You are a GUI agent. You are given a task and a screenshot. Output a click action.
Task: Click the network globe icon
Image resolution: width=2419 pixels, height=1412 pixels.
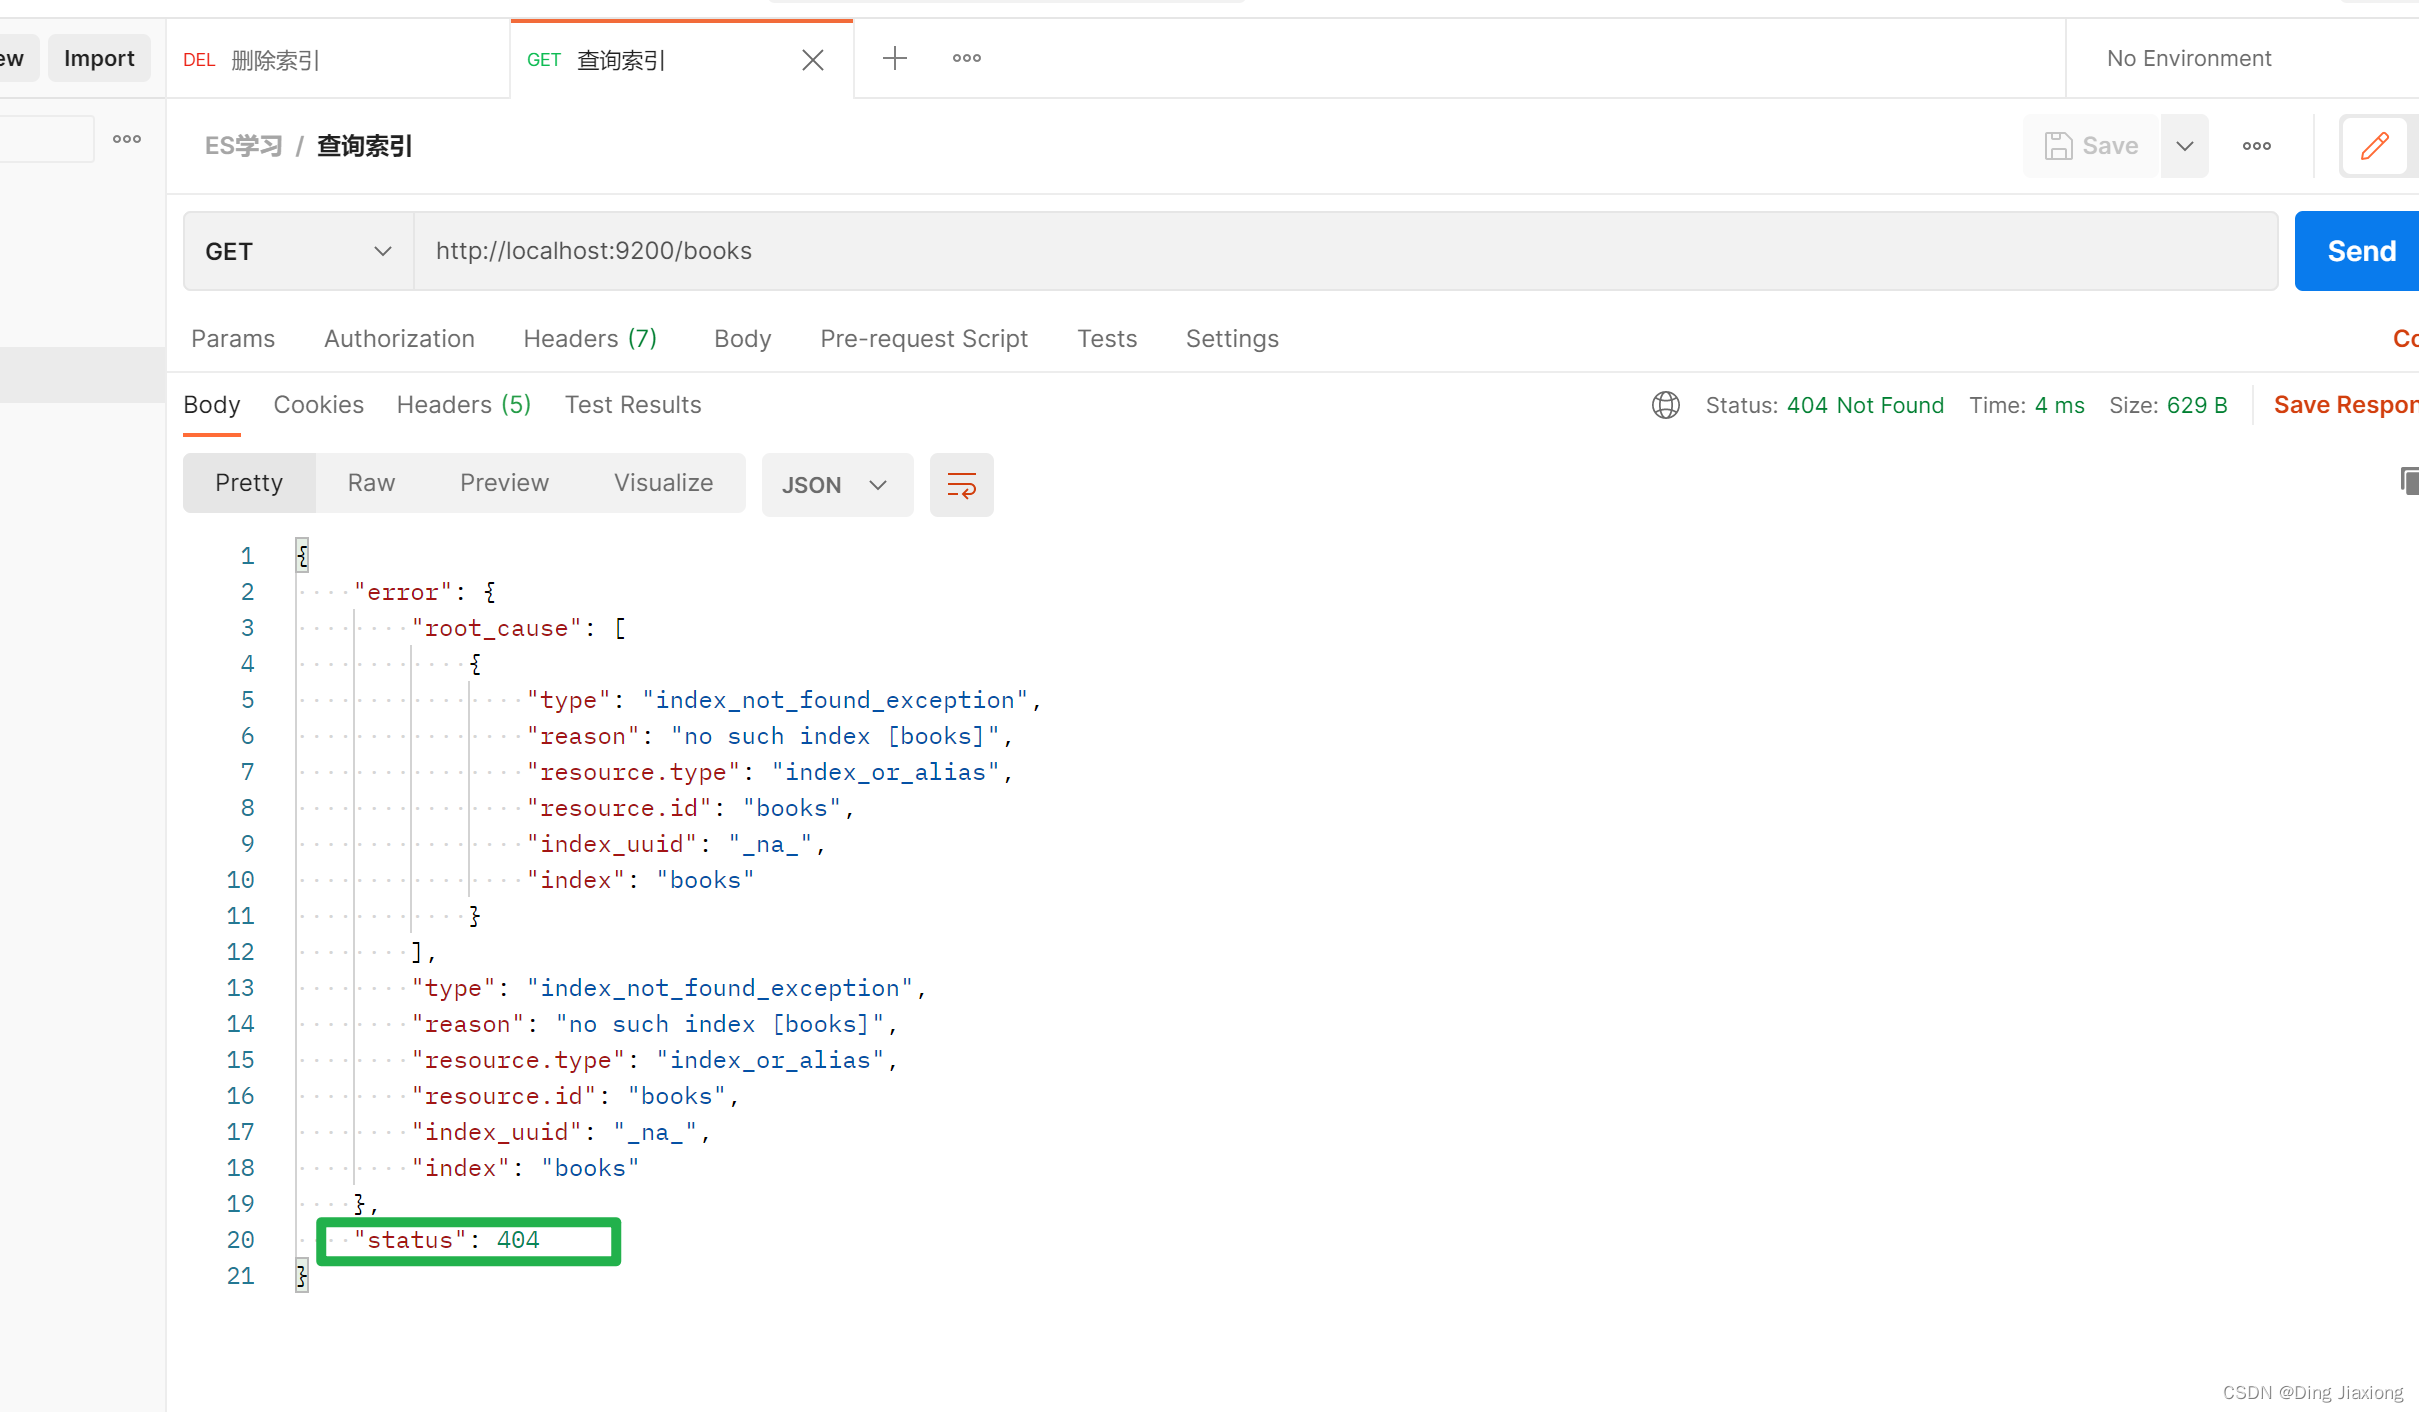pos(1666,405)
